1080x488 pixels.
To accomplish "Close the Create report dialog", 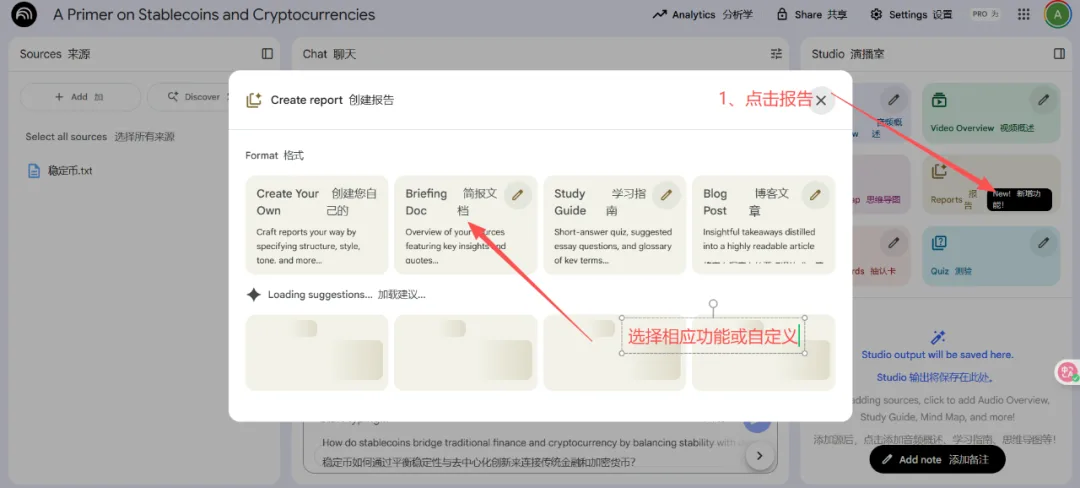I will pos(821,100).
